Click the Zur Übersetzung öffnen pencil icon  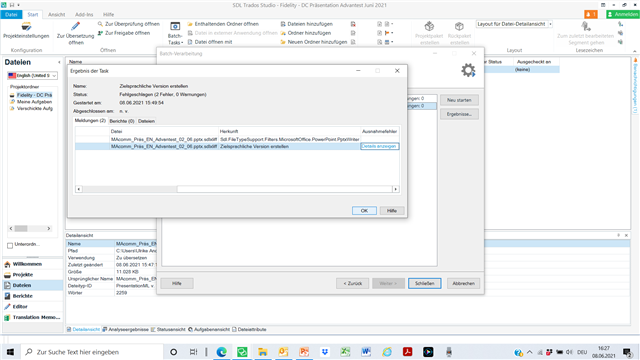[76, 27]
